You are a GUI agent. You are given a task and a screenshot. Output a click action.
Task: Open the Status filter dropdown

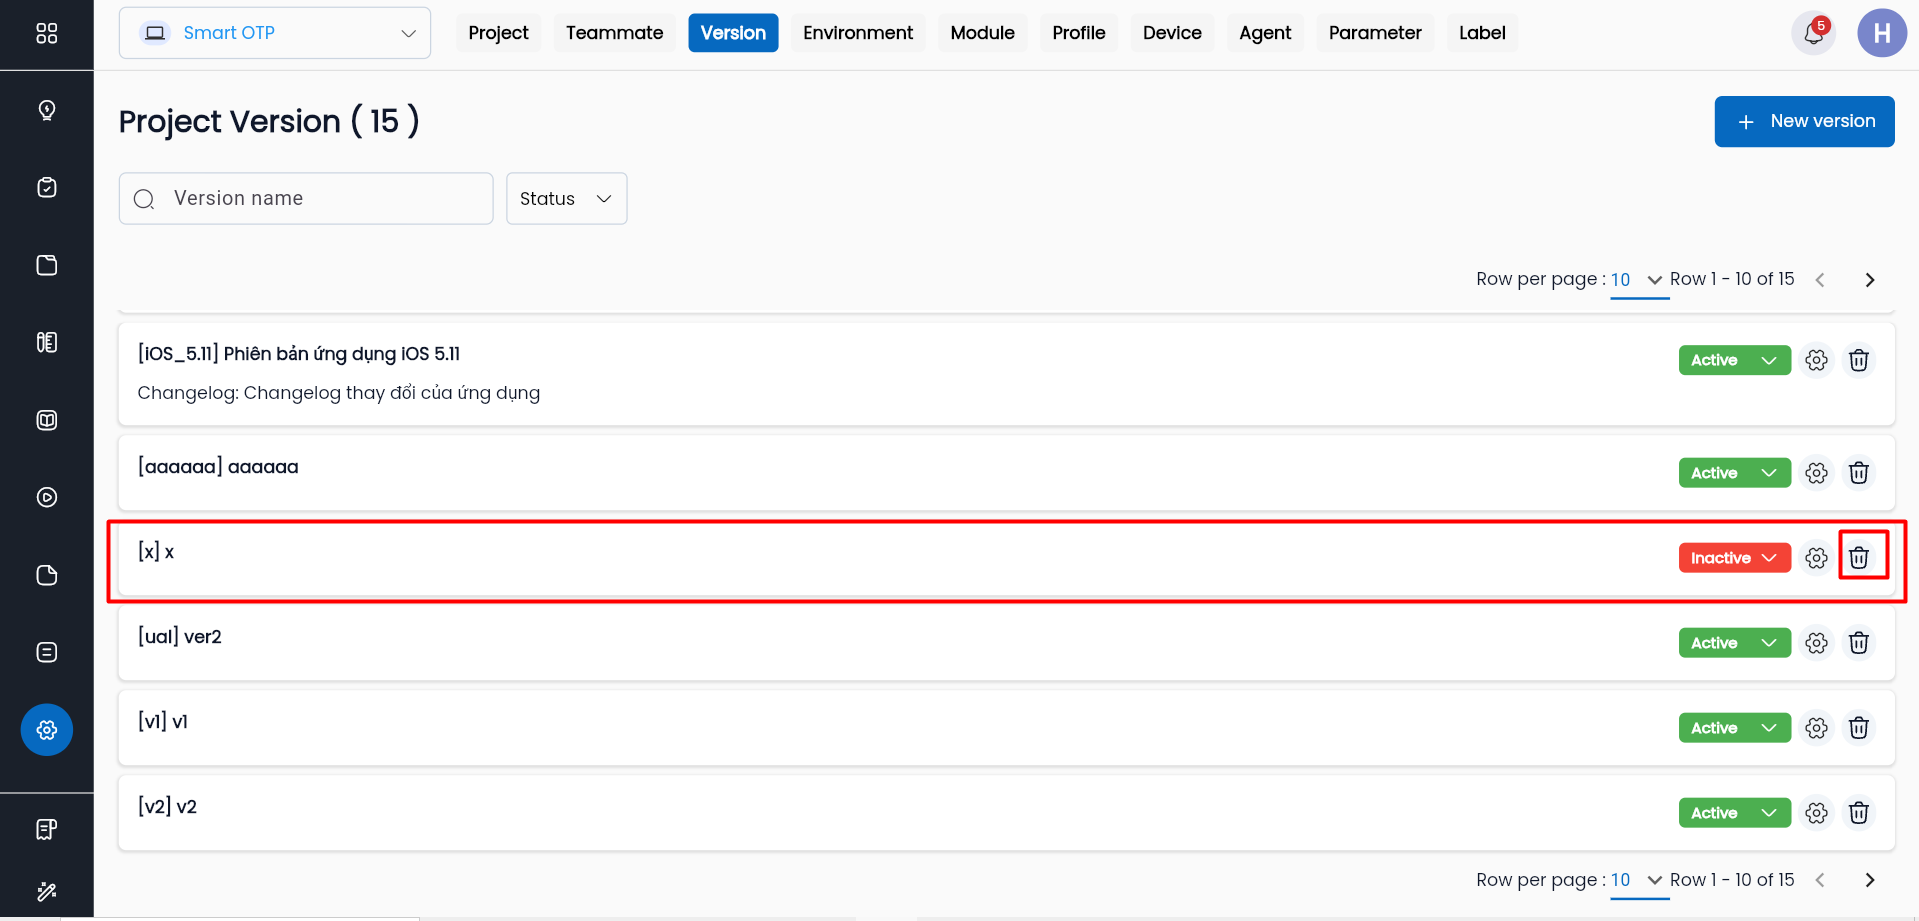pos(566,199)
